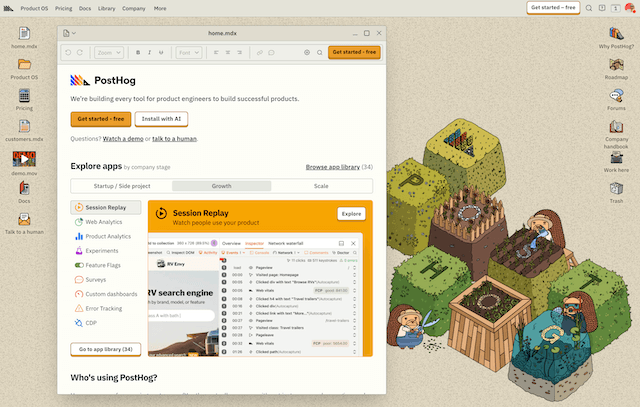
Task: Open the Font dropdown in toolbar
Action: 189,53
